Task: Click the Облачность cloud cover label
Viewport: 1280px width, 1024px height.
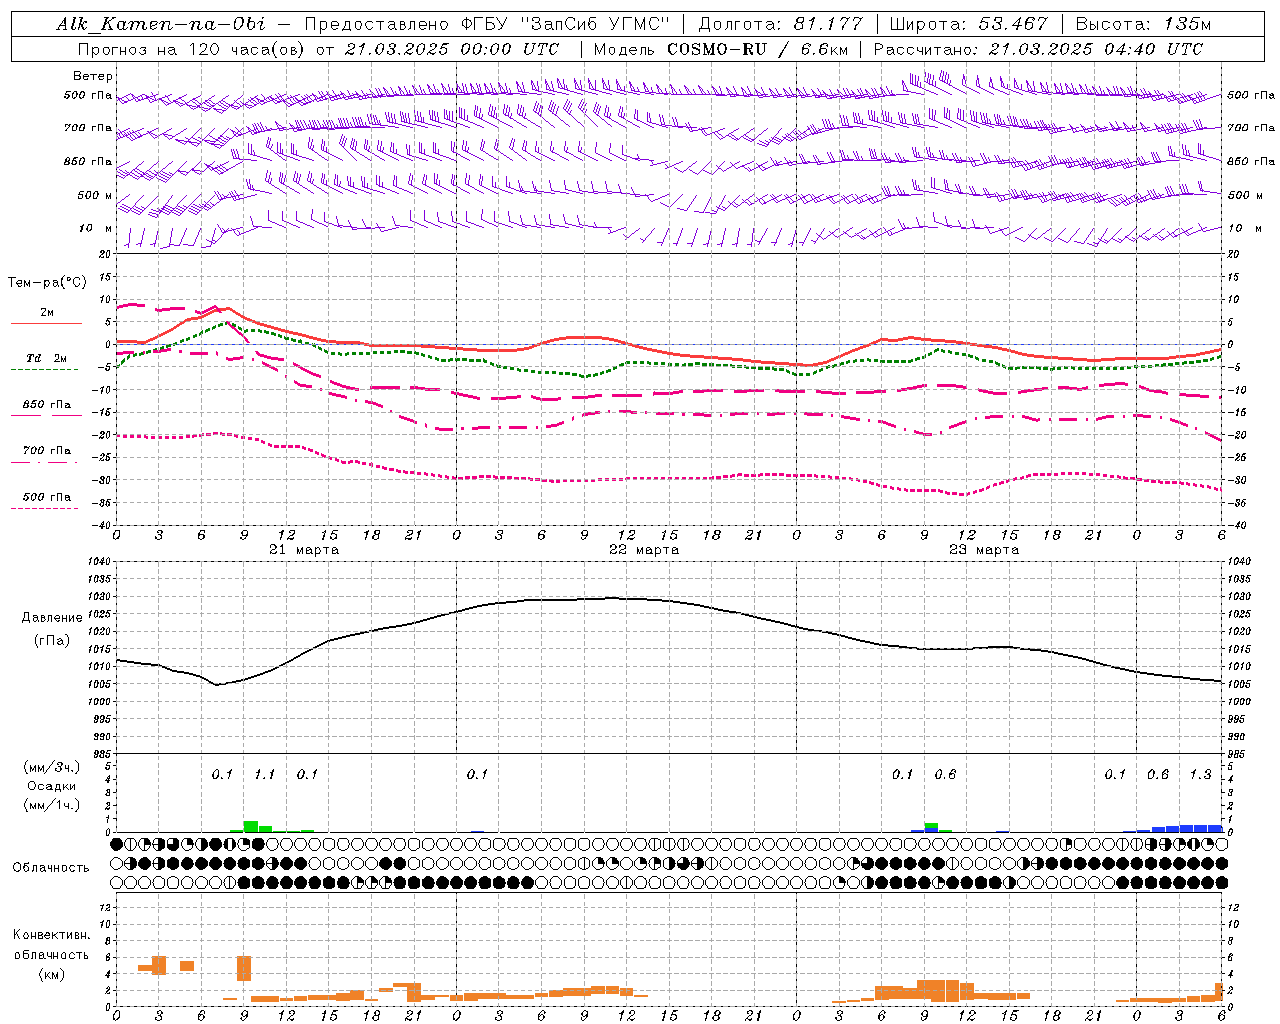Action: [x=51, y=868]
